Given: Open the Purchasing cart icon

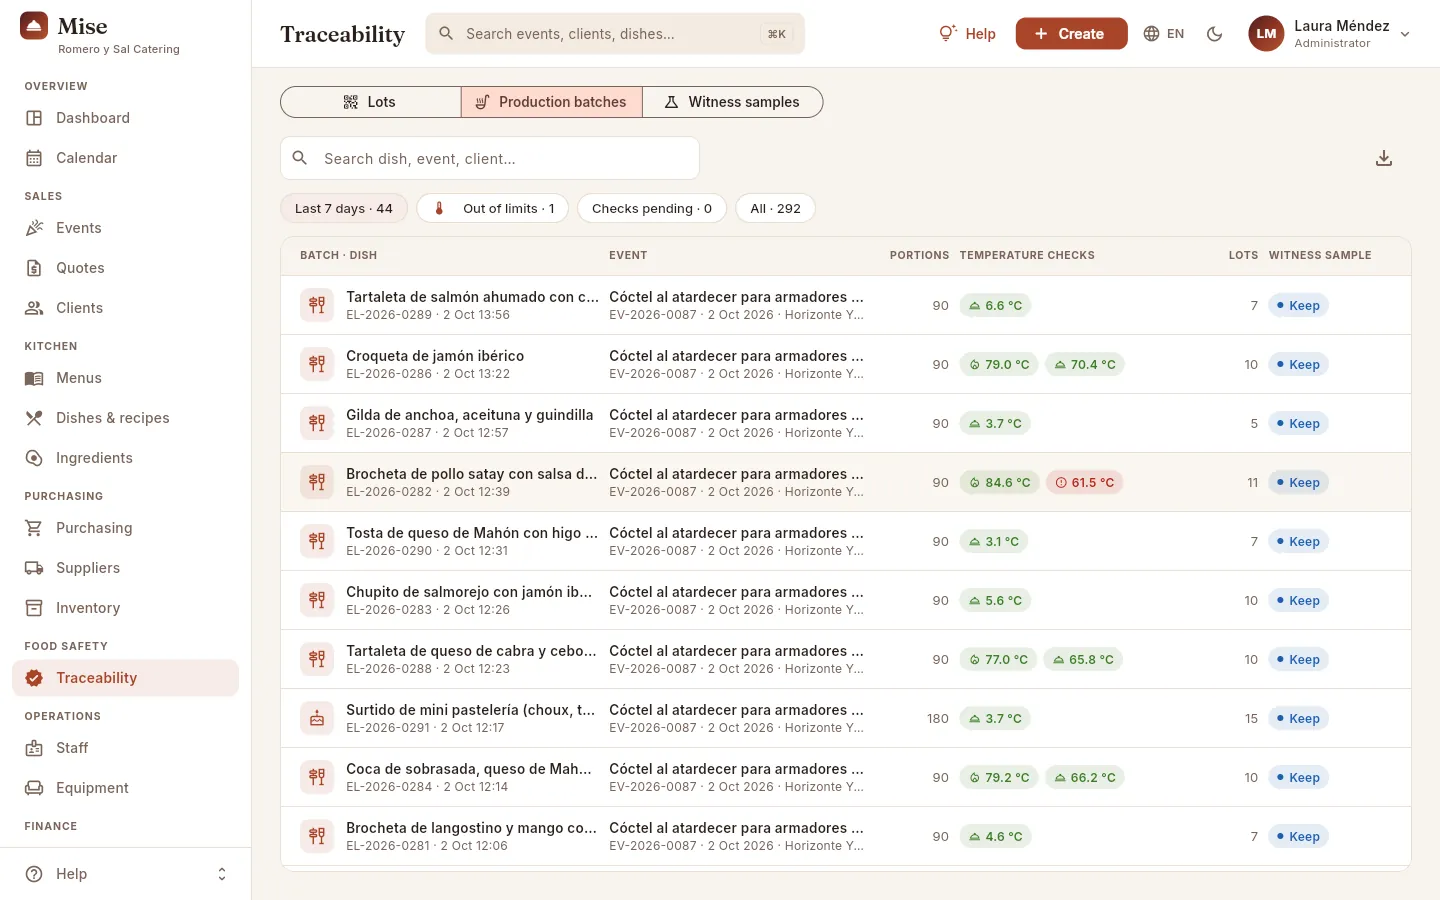Looking at the screenshot, I should 34,528.
